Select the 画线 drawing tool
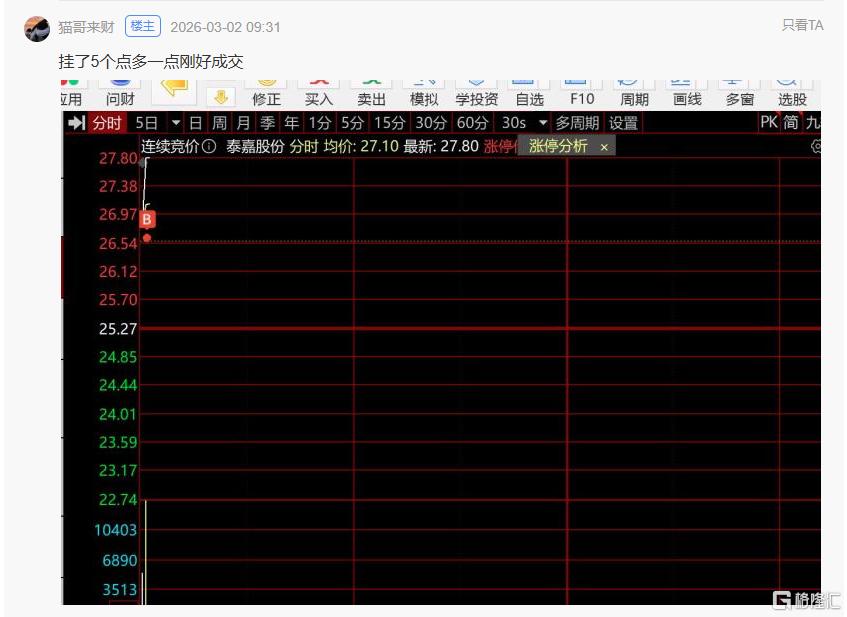The height and width of the screenshot is (617, 847). click(x=687, y=92)
